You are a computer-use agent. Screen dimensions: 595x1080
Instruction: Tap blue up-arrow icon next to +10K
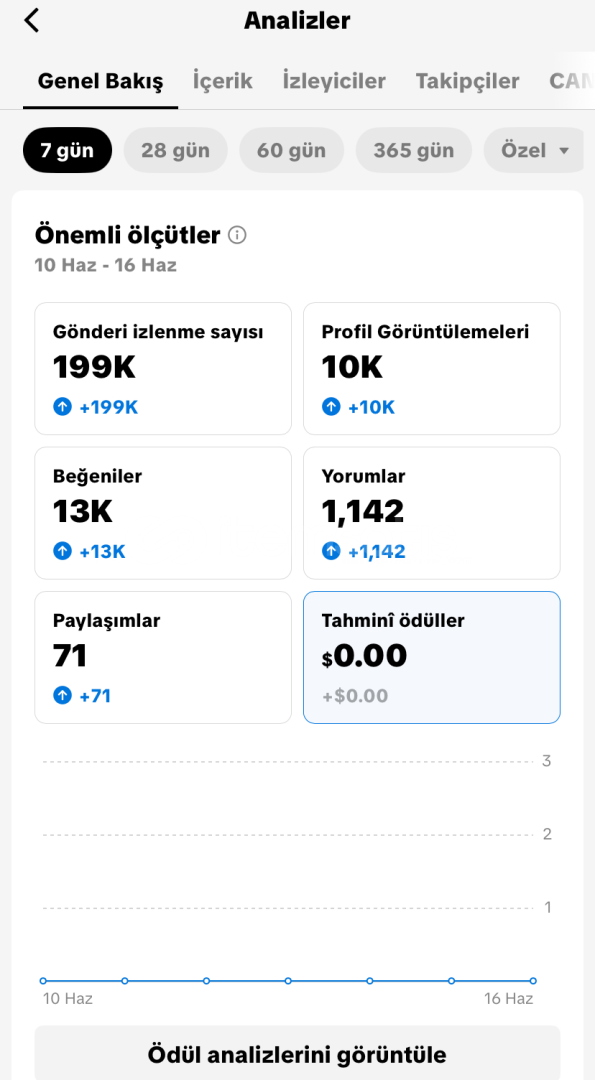click(331, 407)
